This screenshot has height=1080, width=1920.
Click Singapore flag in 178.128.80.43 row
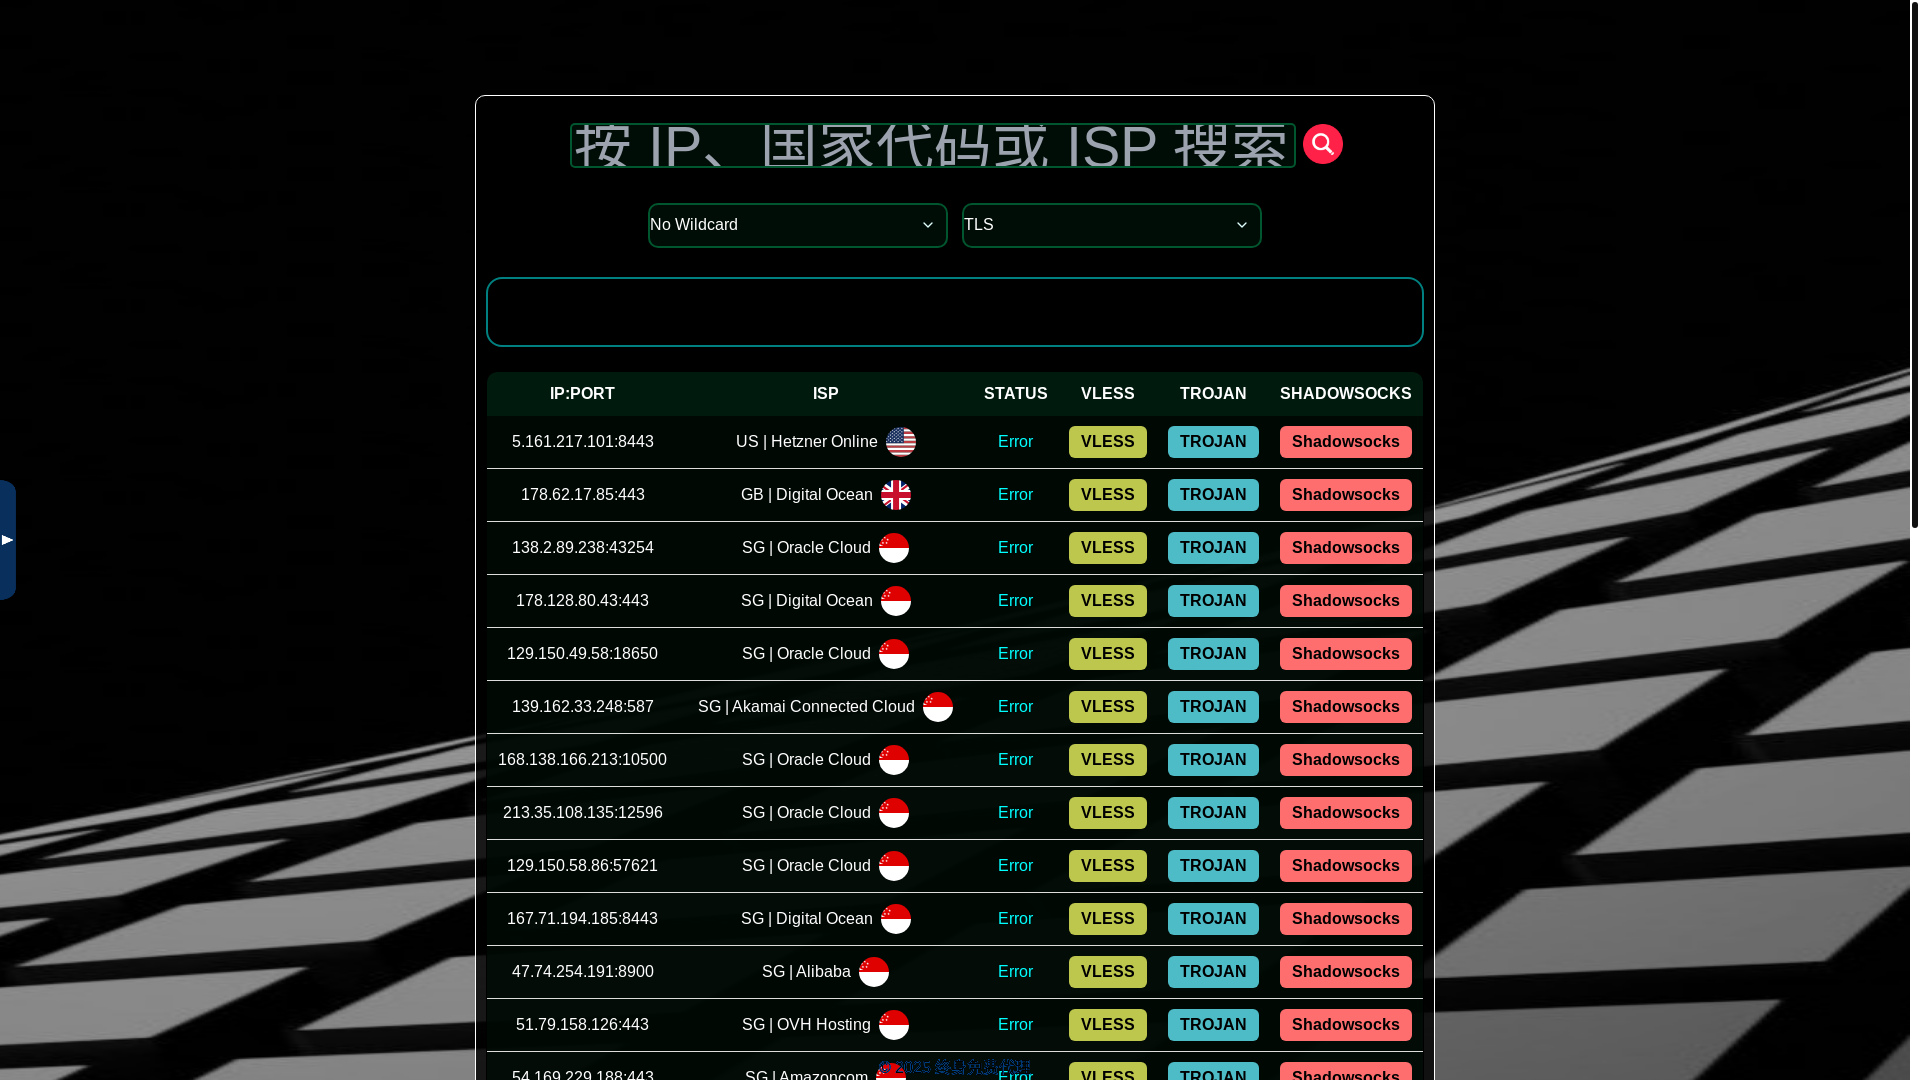[895, 601]
